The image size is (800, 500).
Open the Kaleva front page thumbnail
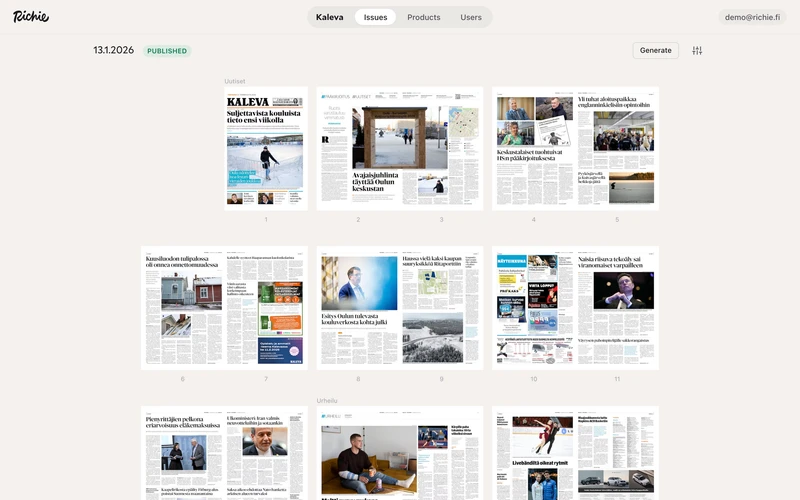[x=266, y=148]
